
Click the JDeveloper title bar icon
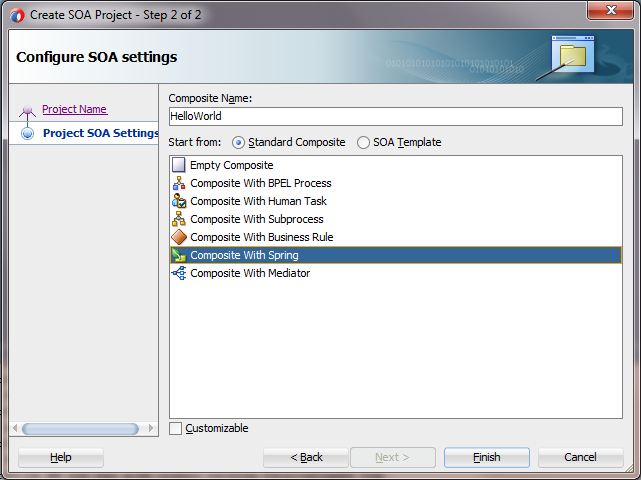pos(17,16)
